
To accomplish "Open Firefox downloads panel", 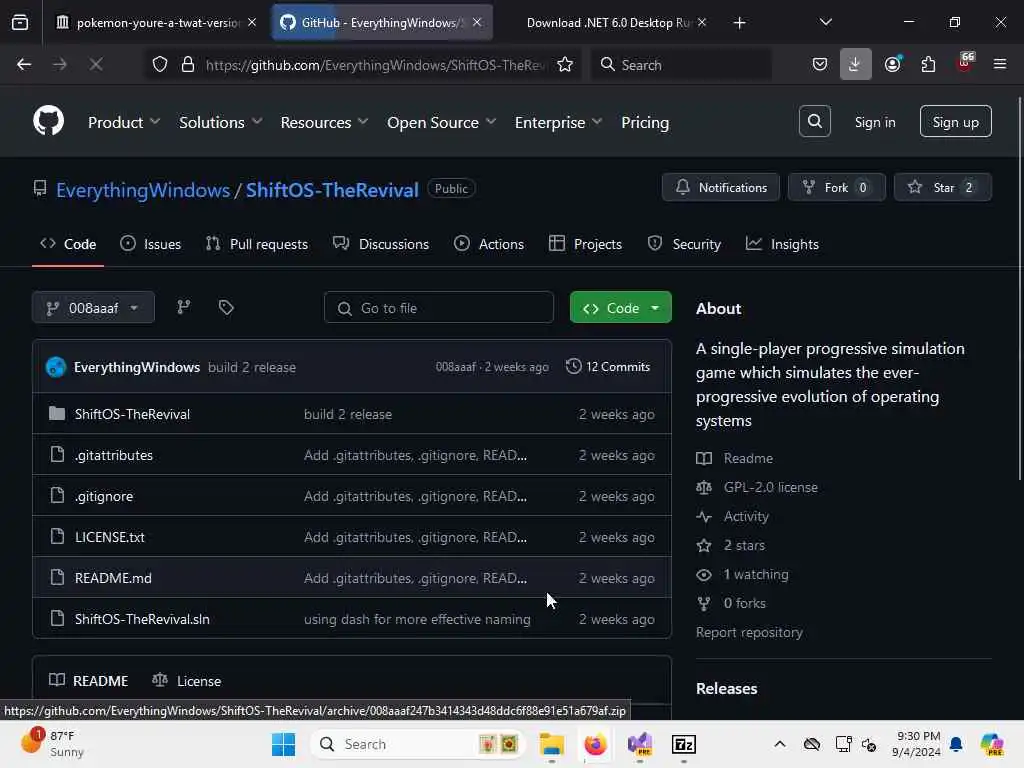I will tap(855, 64).
